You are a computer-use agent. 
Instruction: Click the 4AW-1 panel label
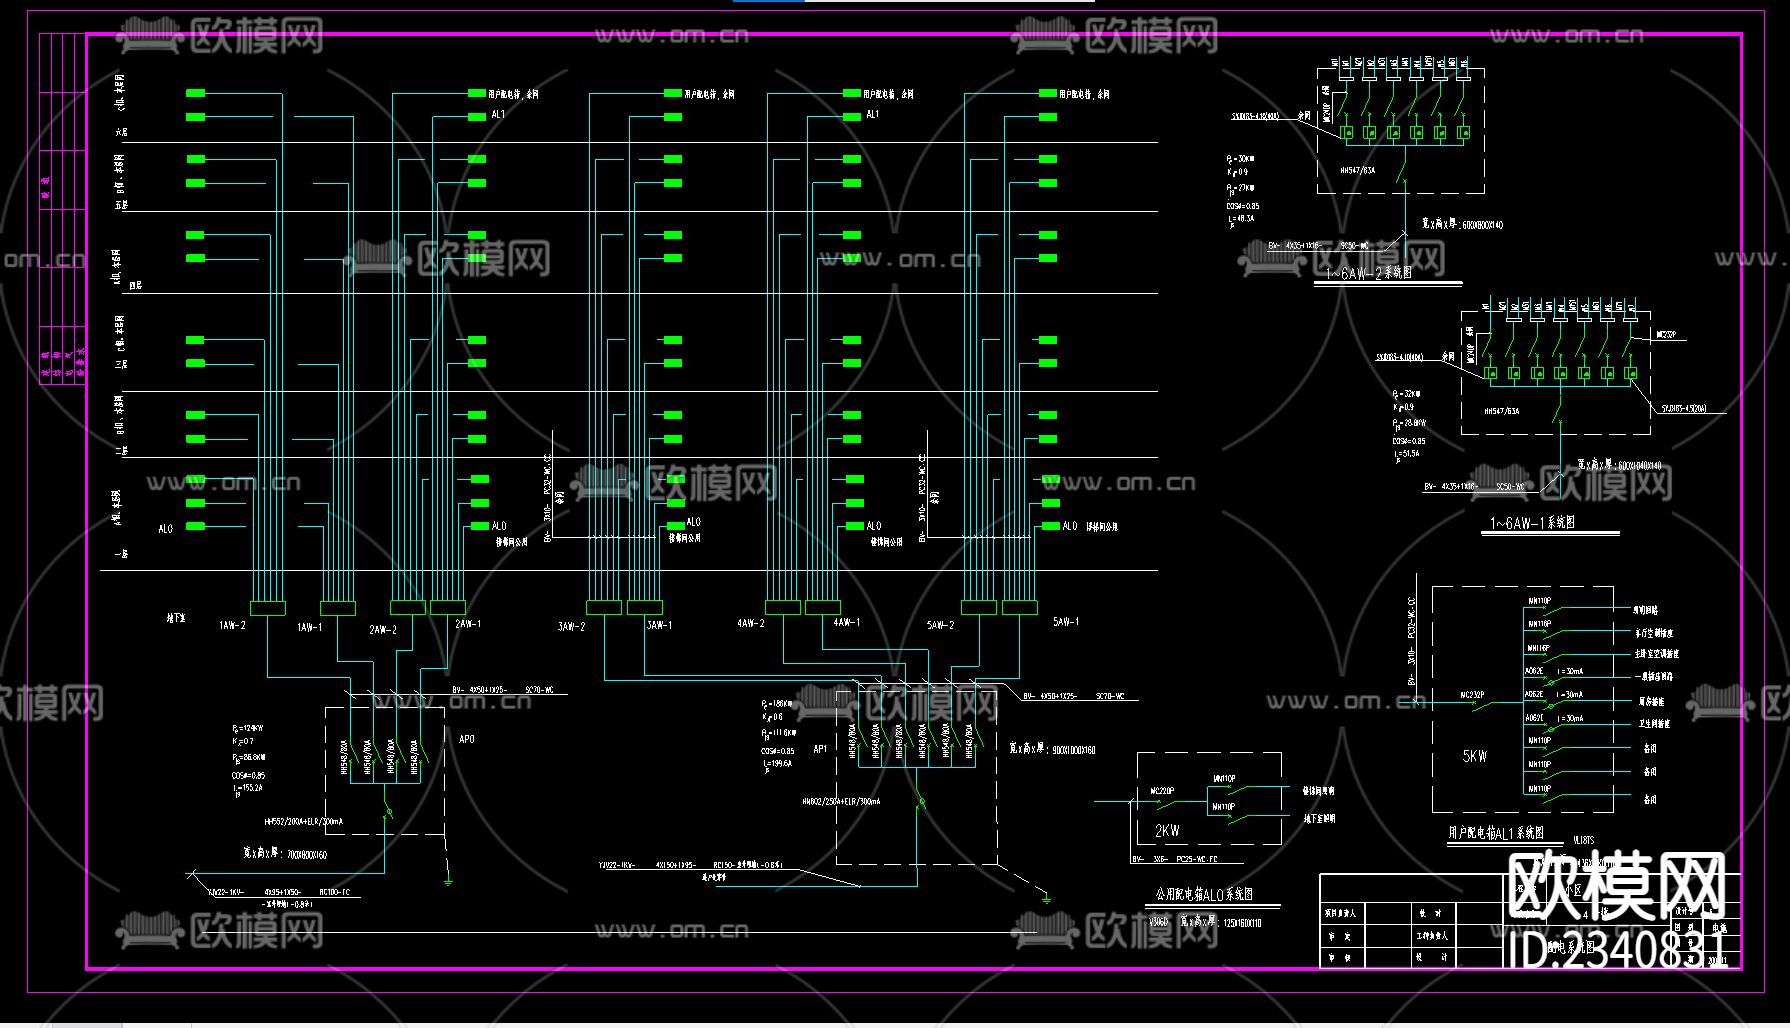click(x=846, y=622)
